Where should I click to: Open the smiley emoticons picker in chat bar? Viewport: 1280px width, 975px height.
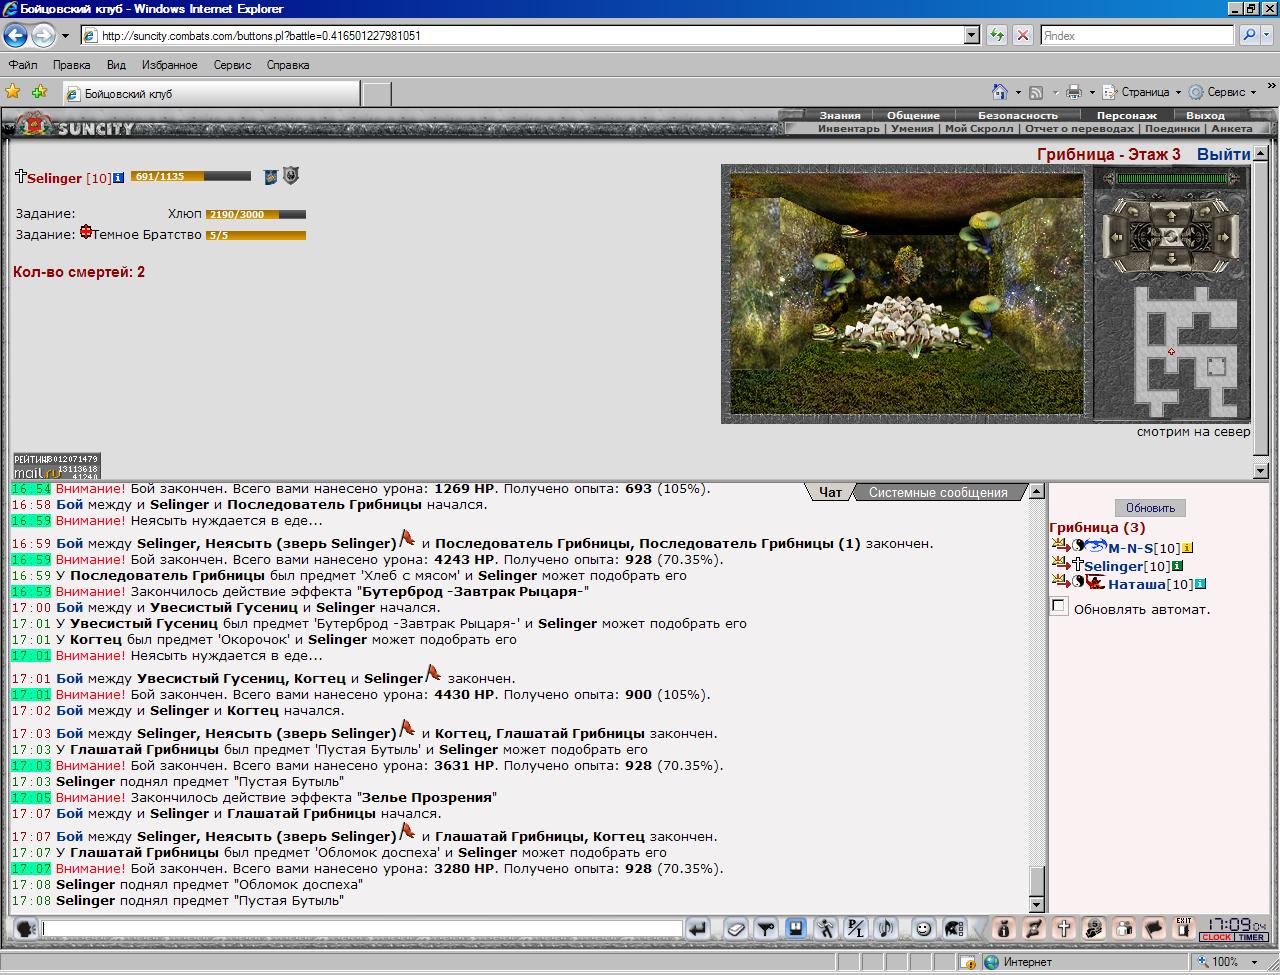923,929
